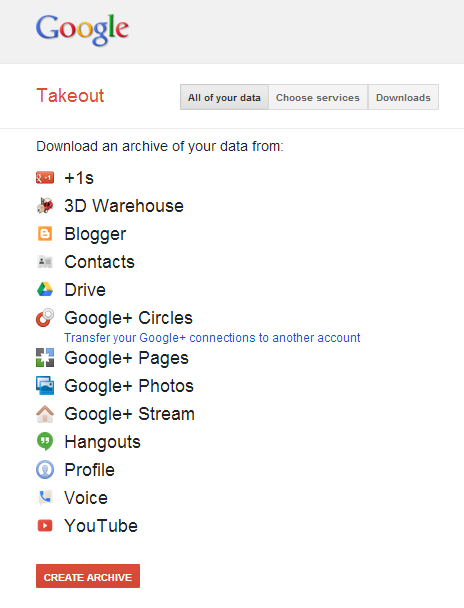Image resolution: width=464 pixels, height=608 pixels.
Task: Open the Choose services tab
Action: pyautogui.click(x=318, y=97)
